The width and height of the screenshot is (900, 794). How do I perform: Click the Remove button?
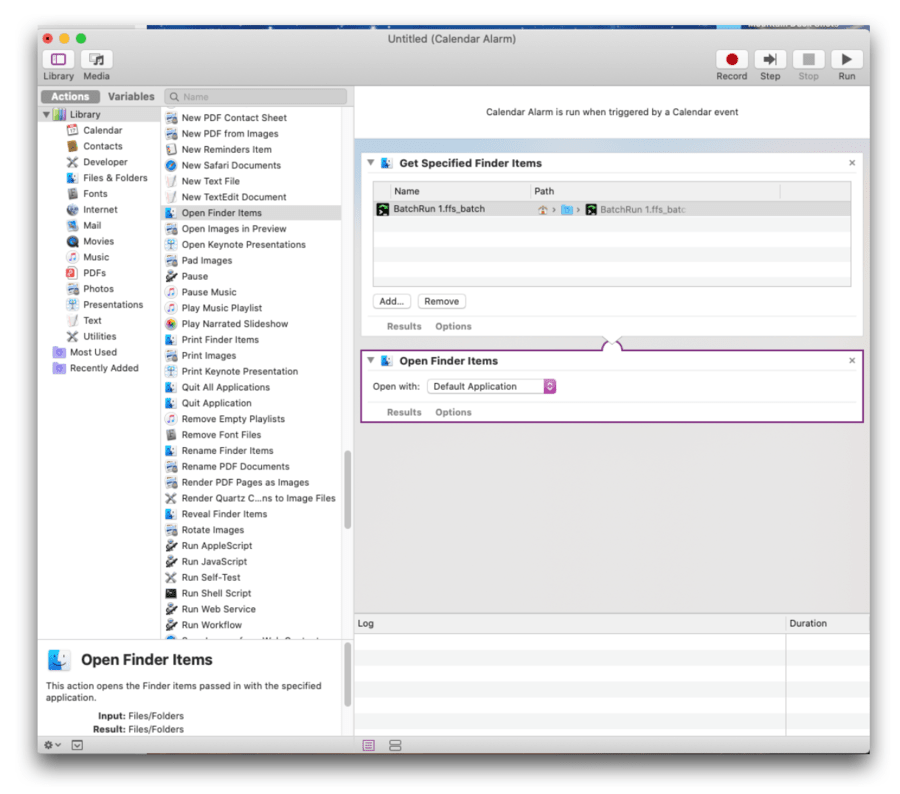tap(441, 301)
